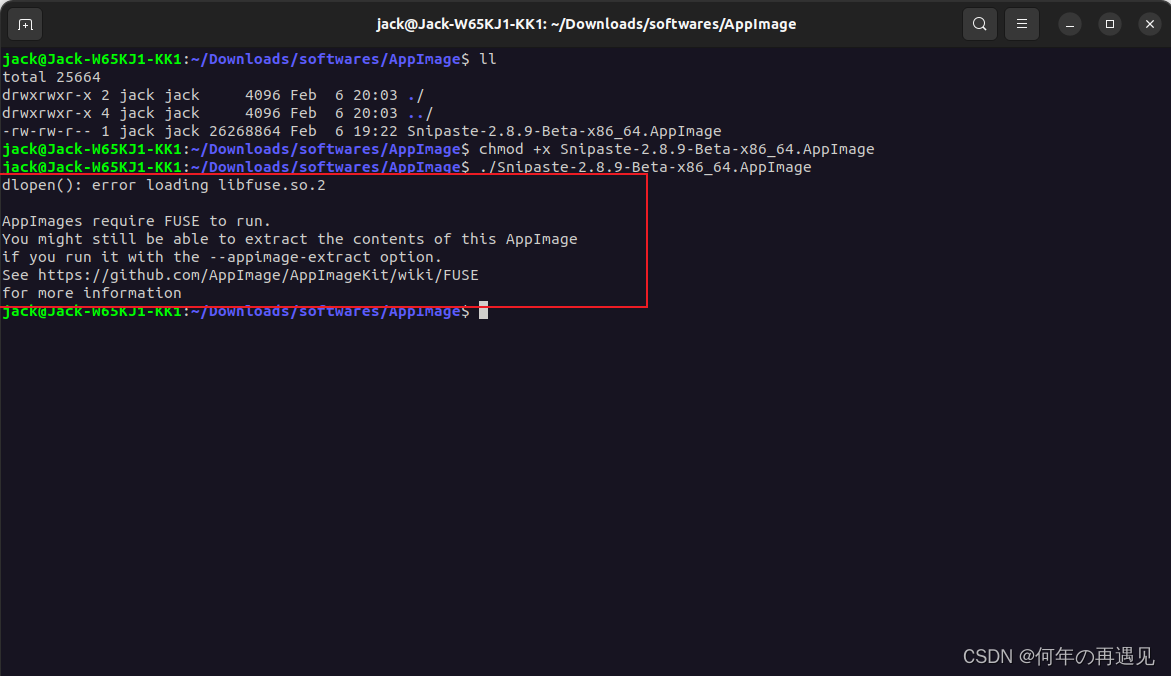Minimize the terminal window
Image resolution: width=1171 pixels, height=676 pixels.
click(x=1069, y=24)
